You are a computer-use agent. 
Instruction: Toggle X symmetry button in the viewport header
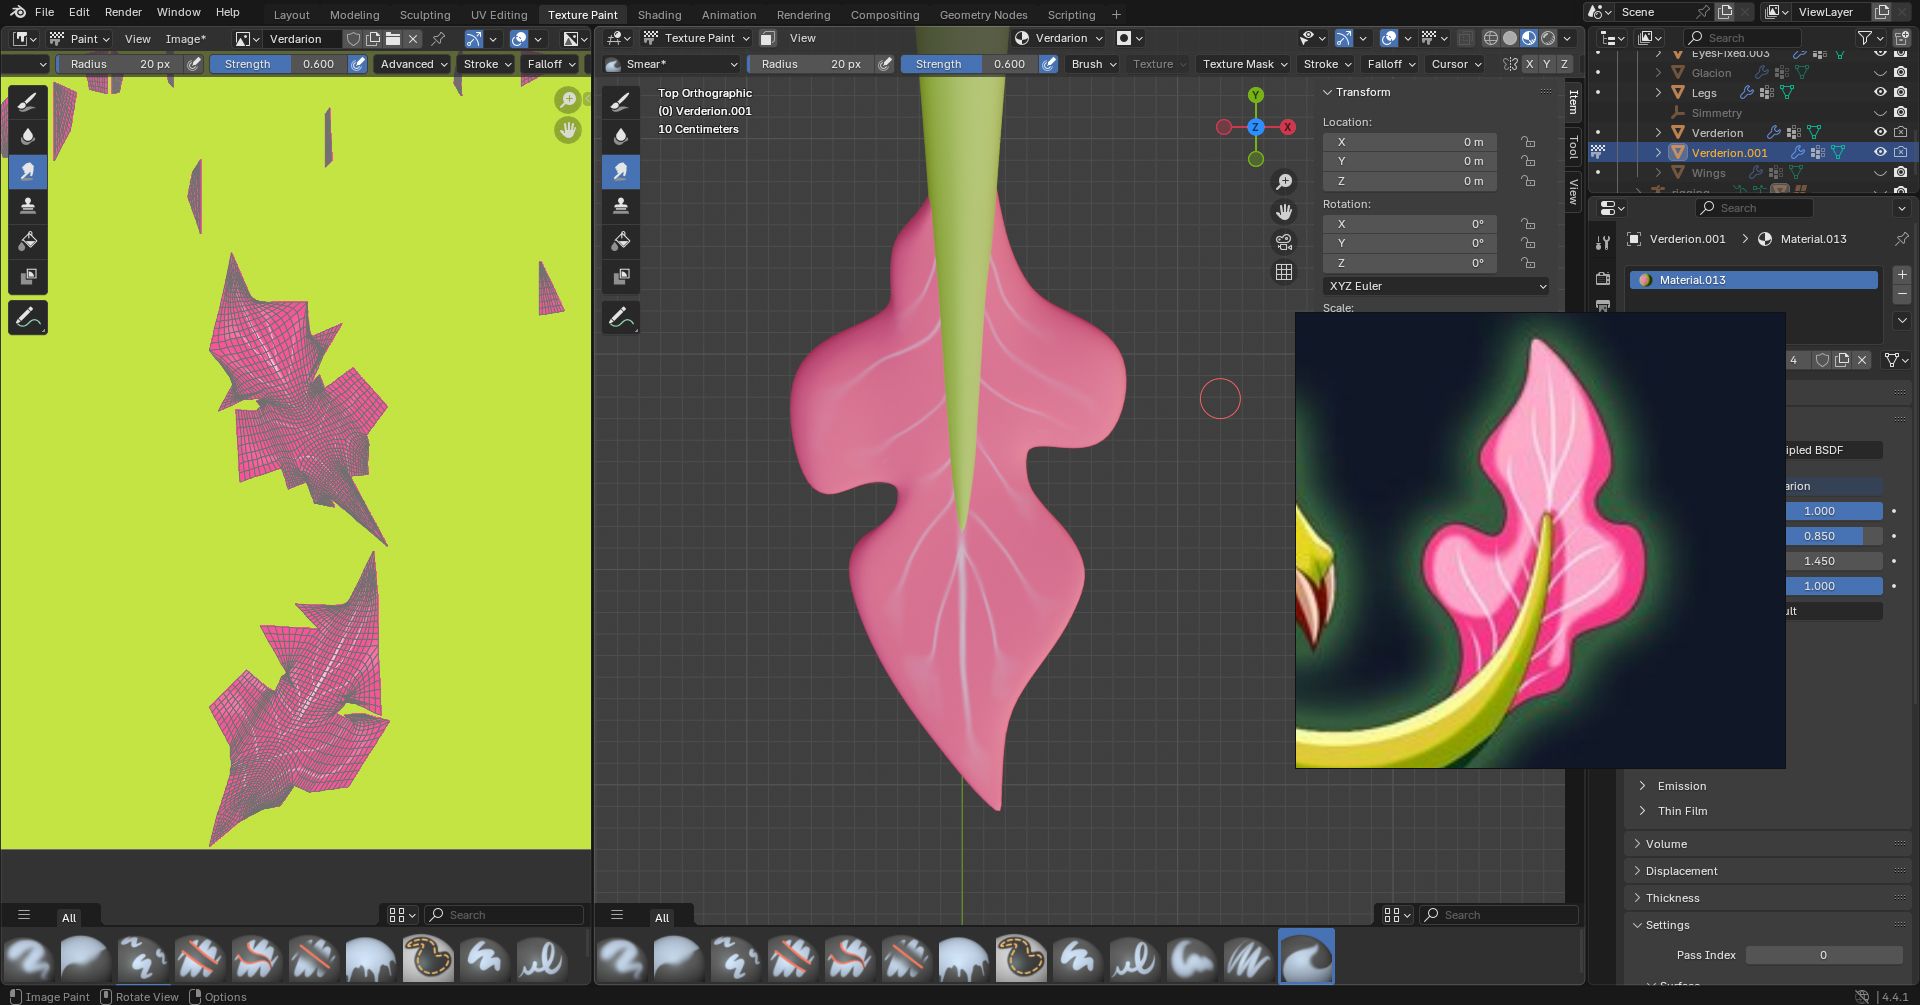(1529, 64)
